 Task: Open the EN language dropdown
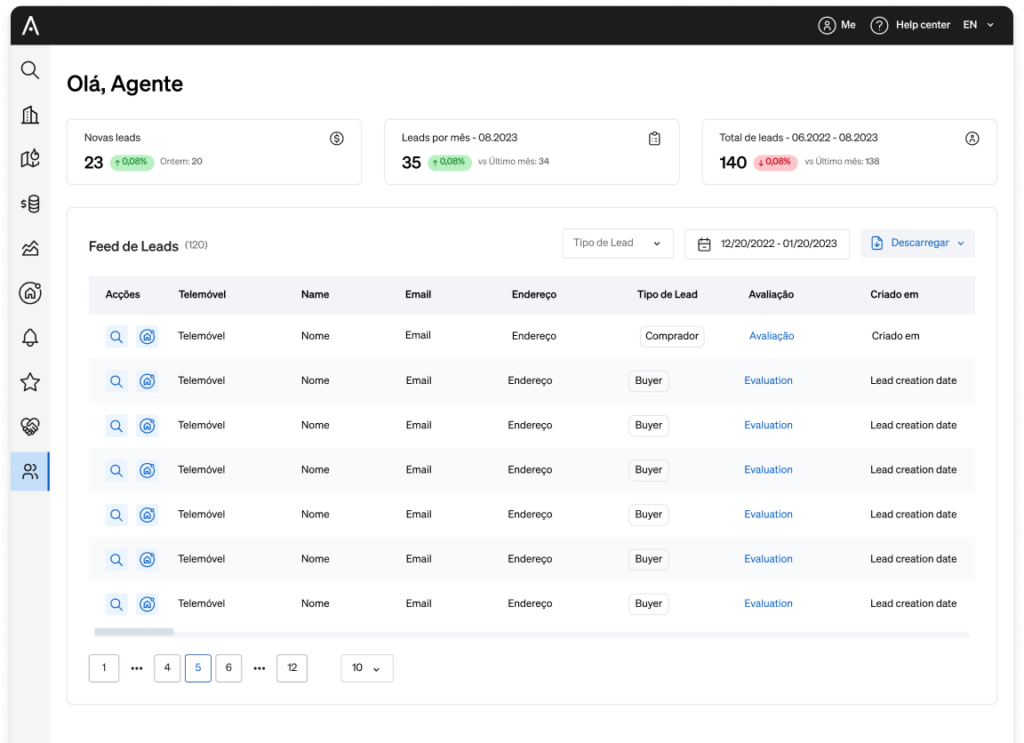tap(978, 25)
